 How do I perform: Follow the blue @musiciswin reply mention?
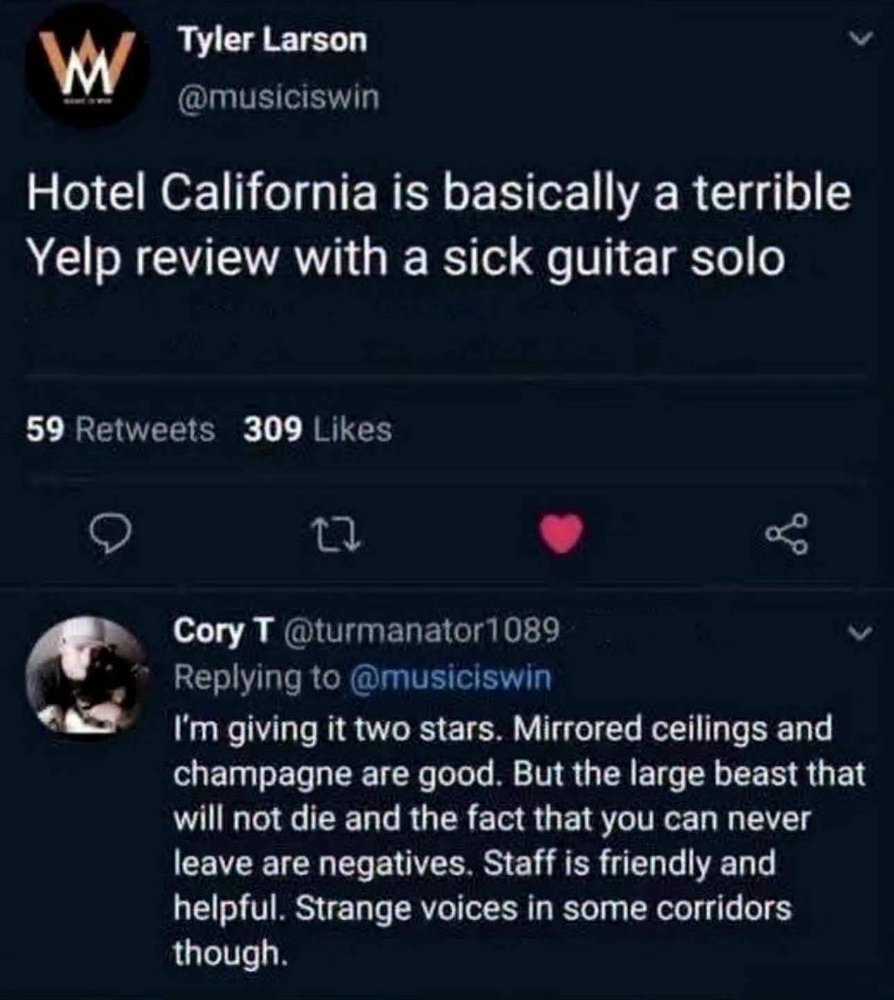450,677
